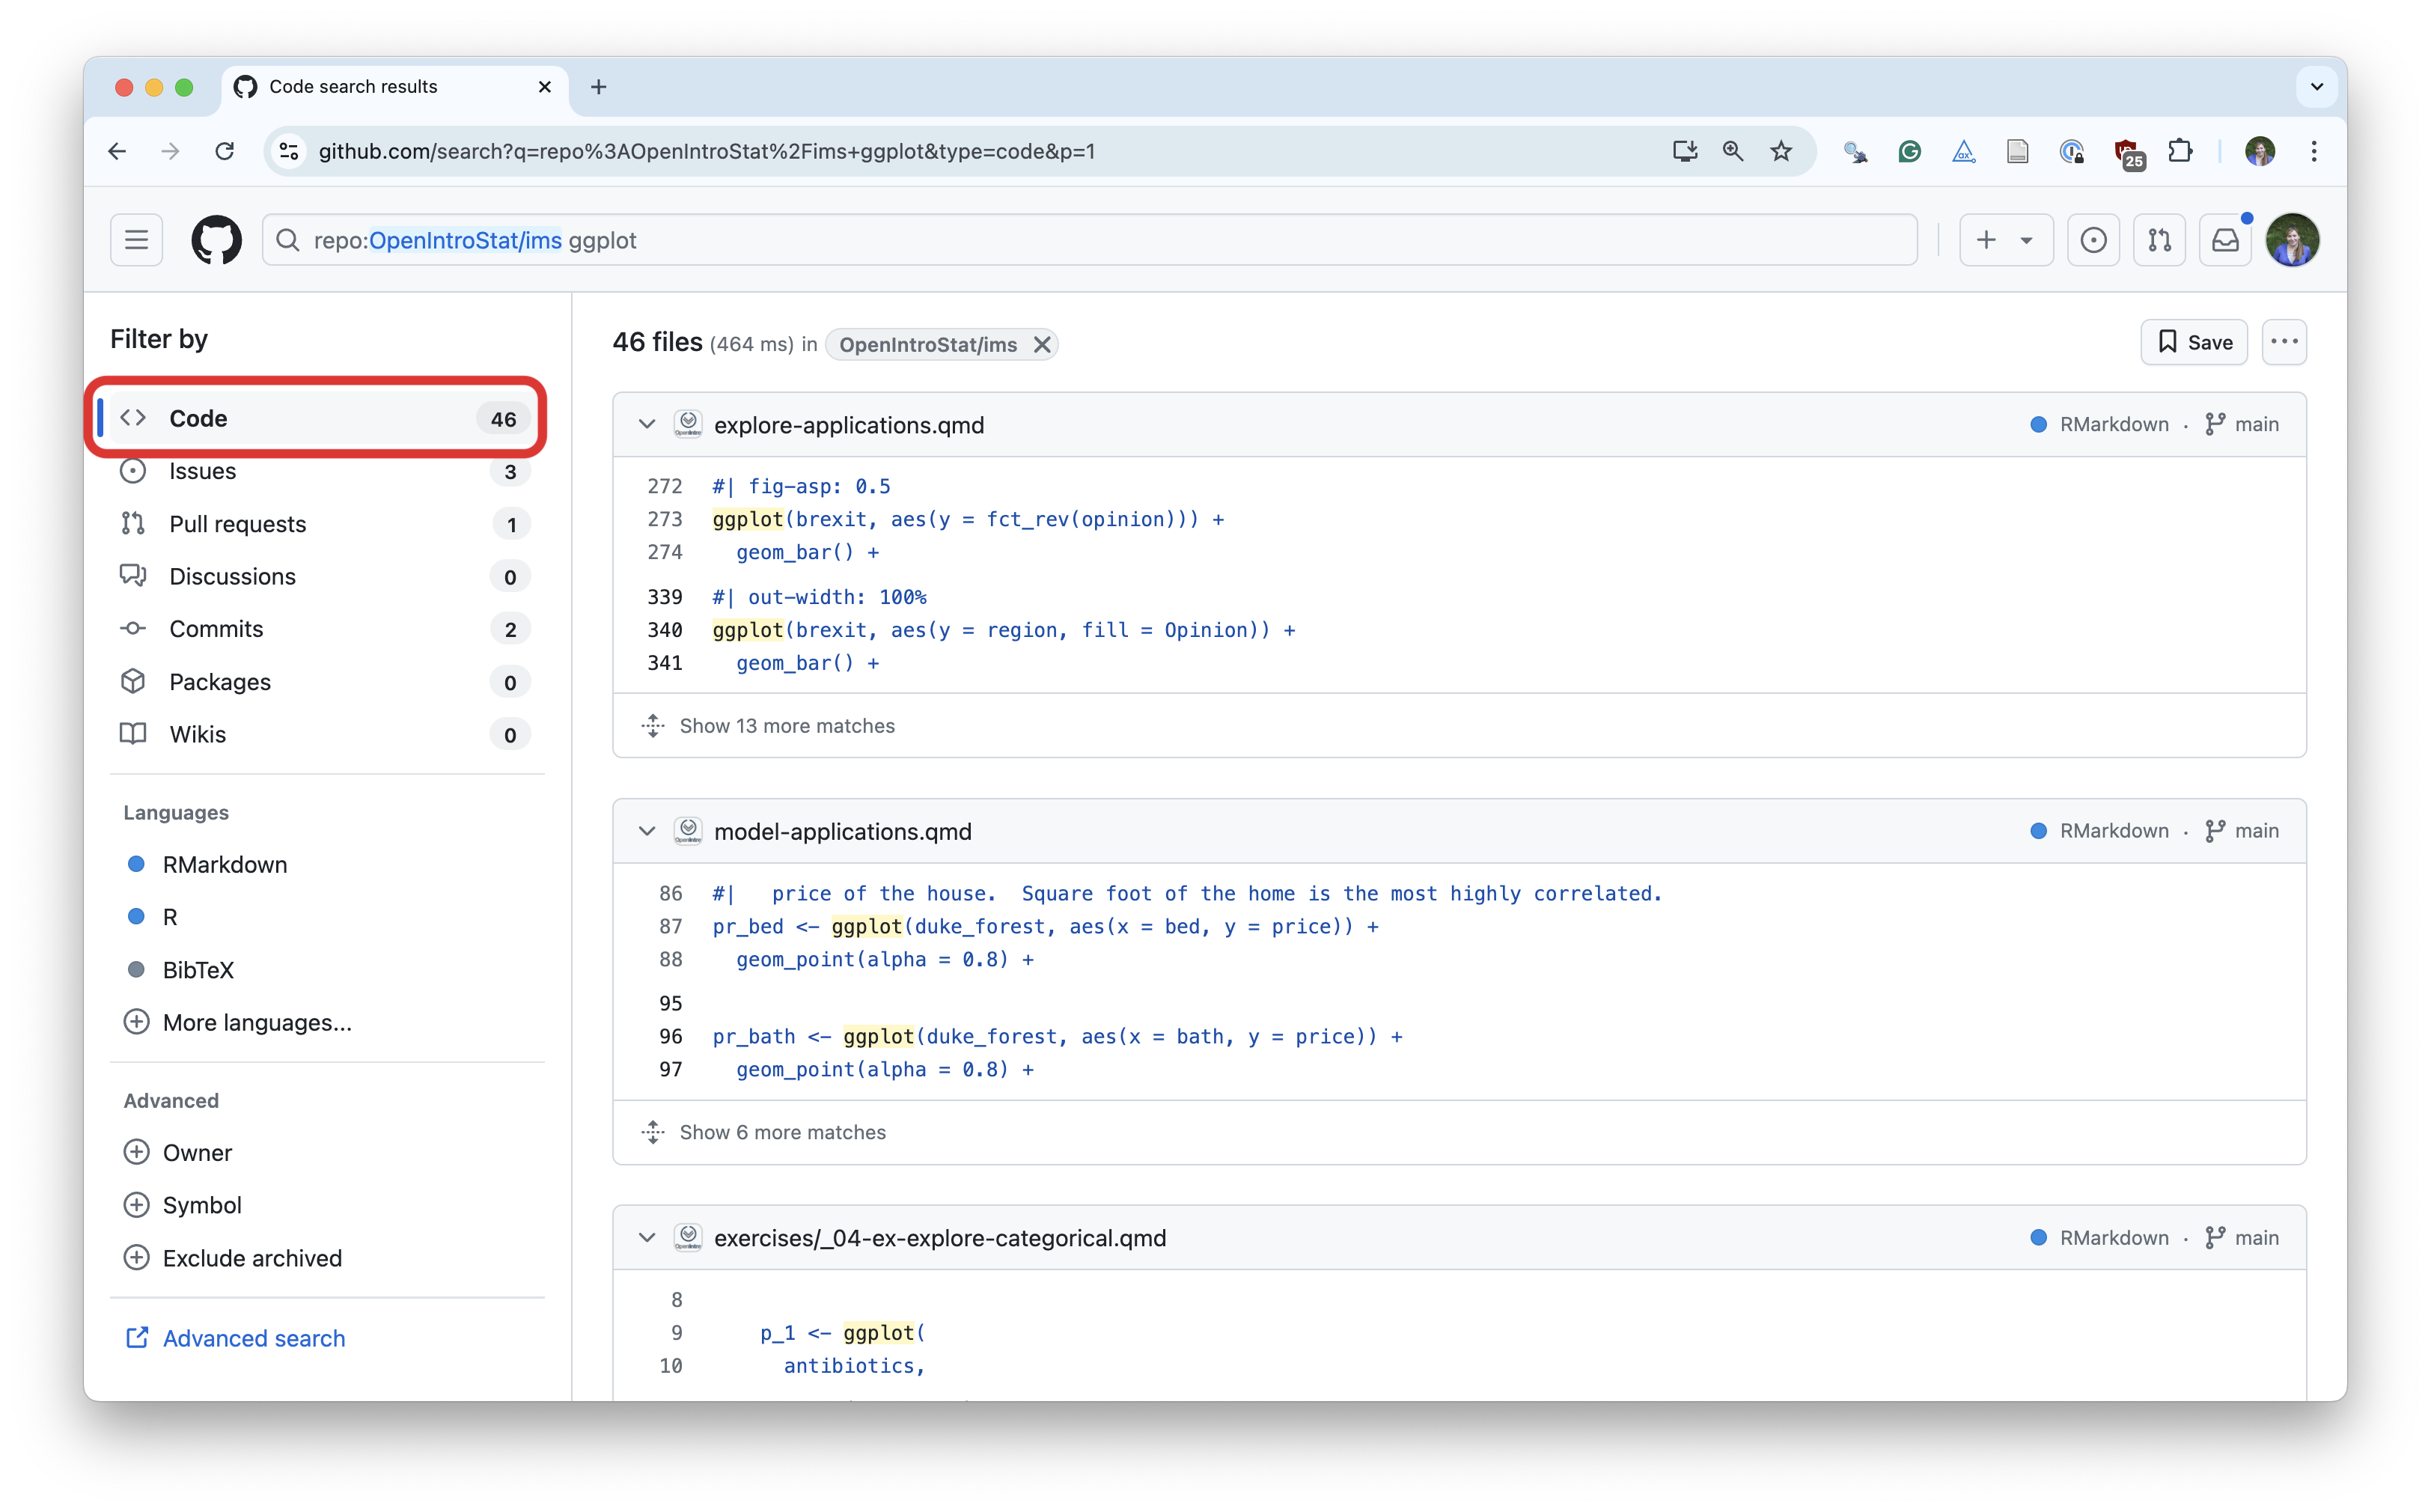Image resolution: width=2431 pixels, height=1512 pixels.
Task: Open the dropdown next to the plus icon
Action: (2027, 240)
